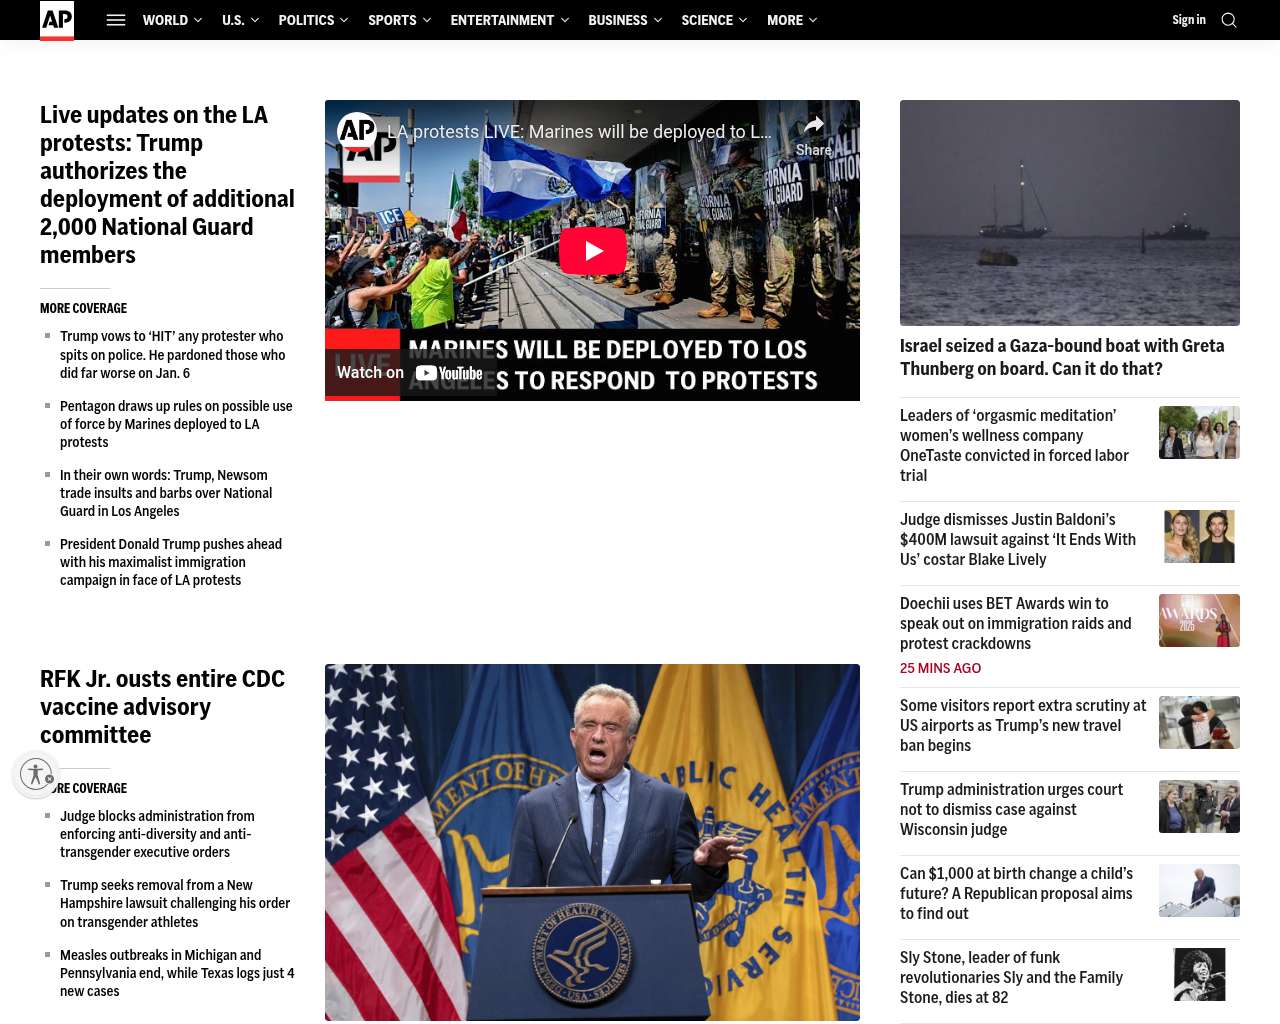Open the POLITICS menu item
1280x1024 pixels.
click(x=306, y=20)
